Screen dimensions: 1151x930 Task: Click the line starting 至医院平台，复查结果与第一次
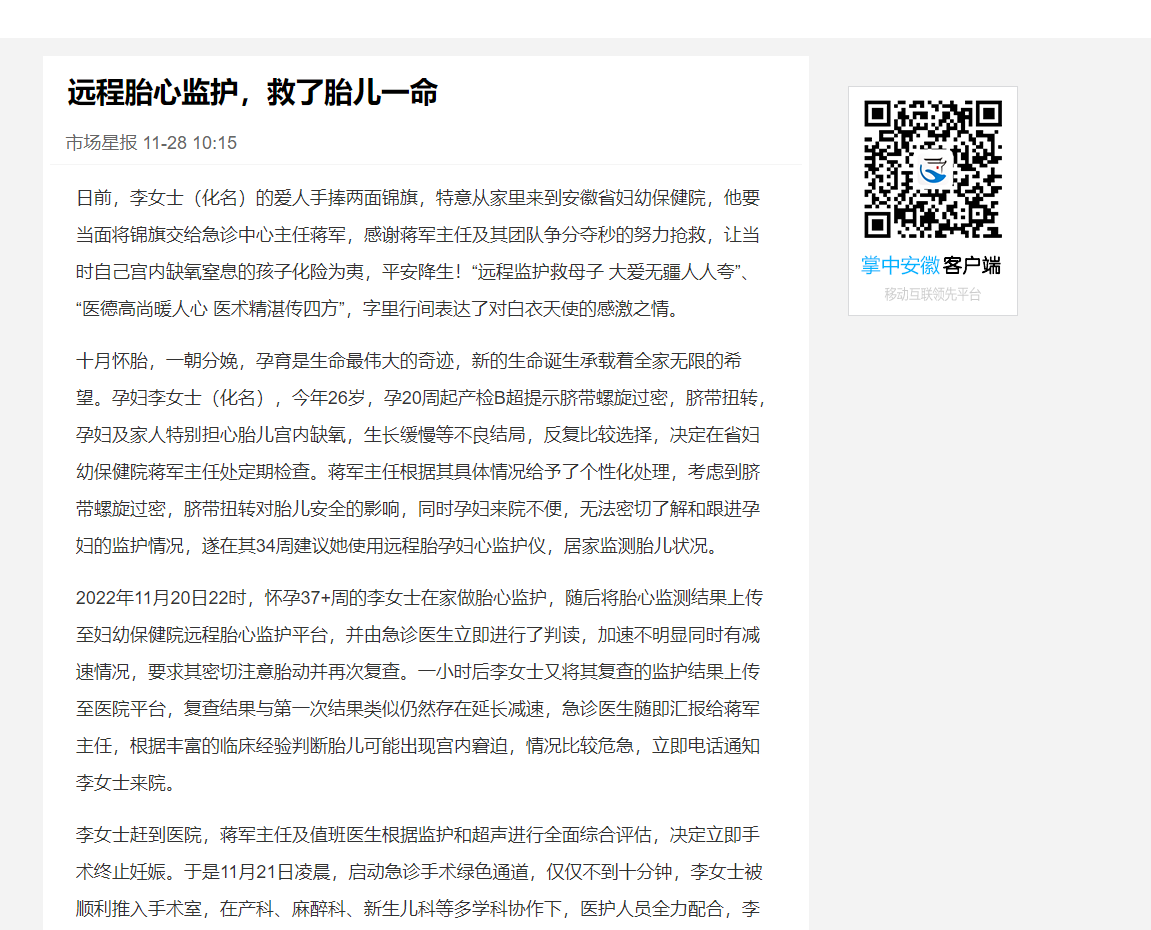pyautogui.click(x=418, y=708)
